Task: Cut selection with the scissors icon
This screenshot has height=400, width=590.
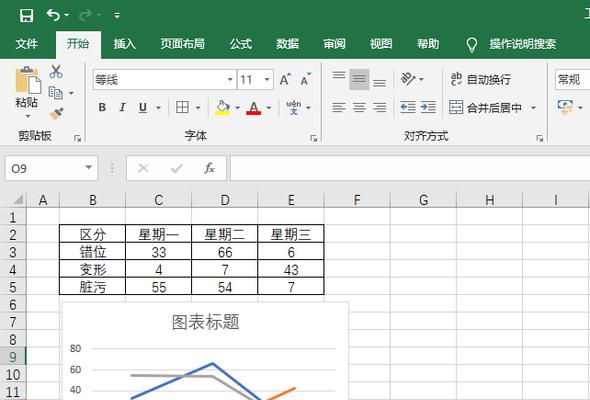Action: click(x=56, y=71)
